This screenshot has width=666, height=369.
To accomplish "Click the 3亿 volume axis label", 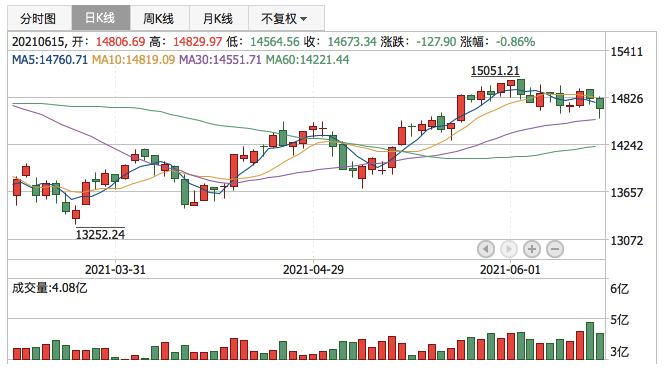I will coord(619,352).
